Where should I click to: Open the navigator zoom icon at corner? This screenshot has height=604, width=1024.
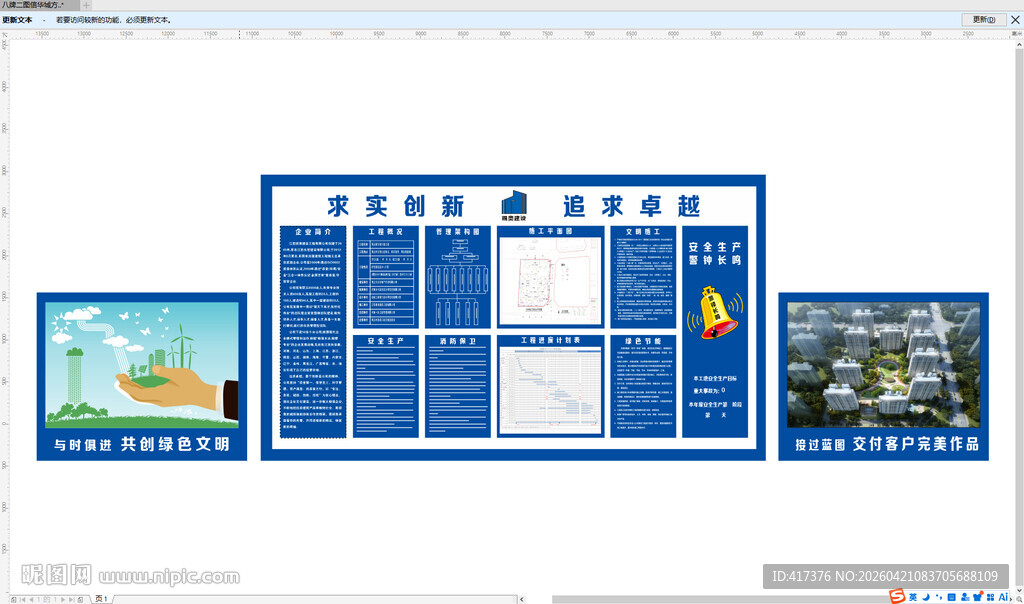(x=1018, y=599)
